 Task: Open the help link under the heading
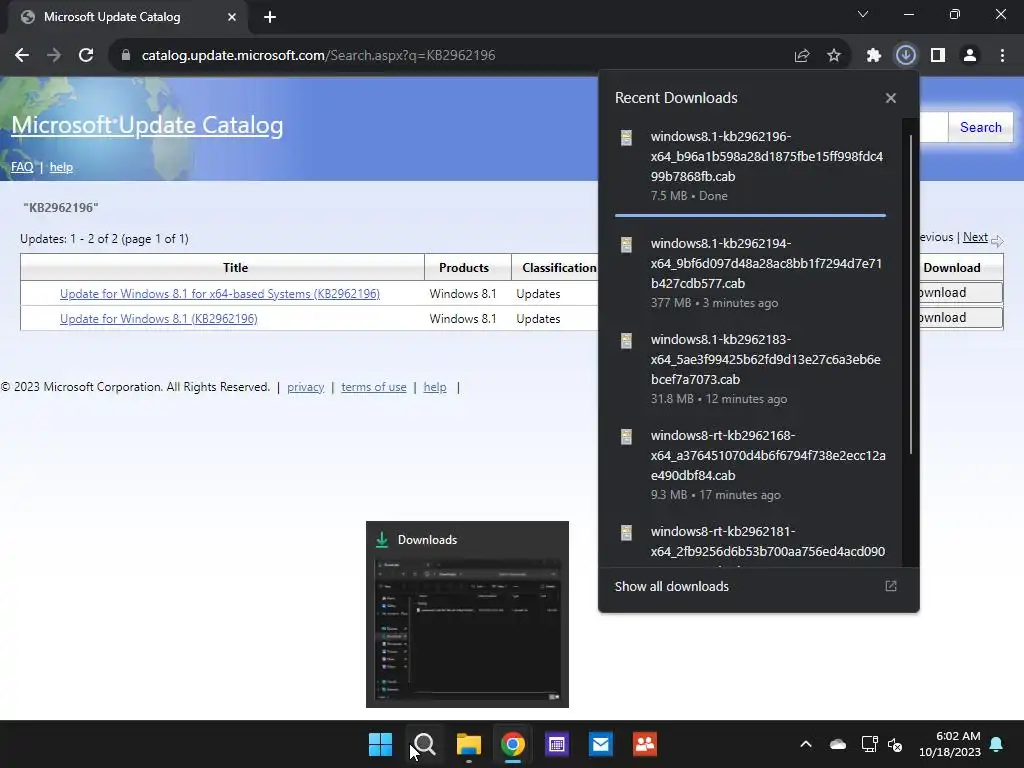tap(61, 167)
